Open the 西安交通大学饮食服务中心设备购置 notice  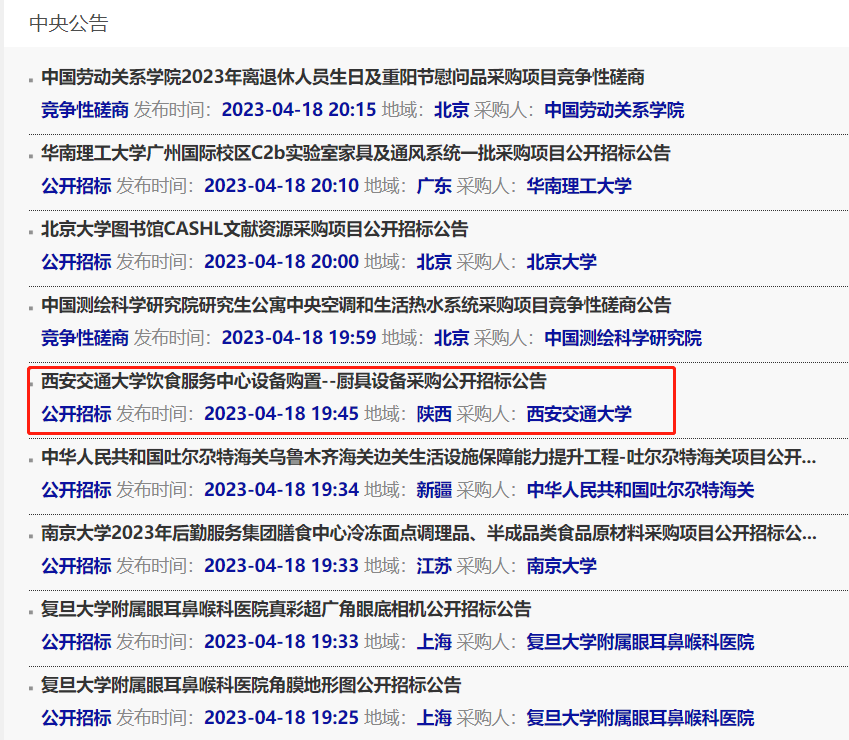pos(294,381)
